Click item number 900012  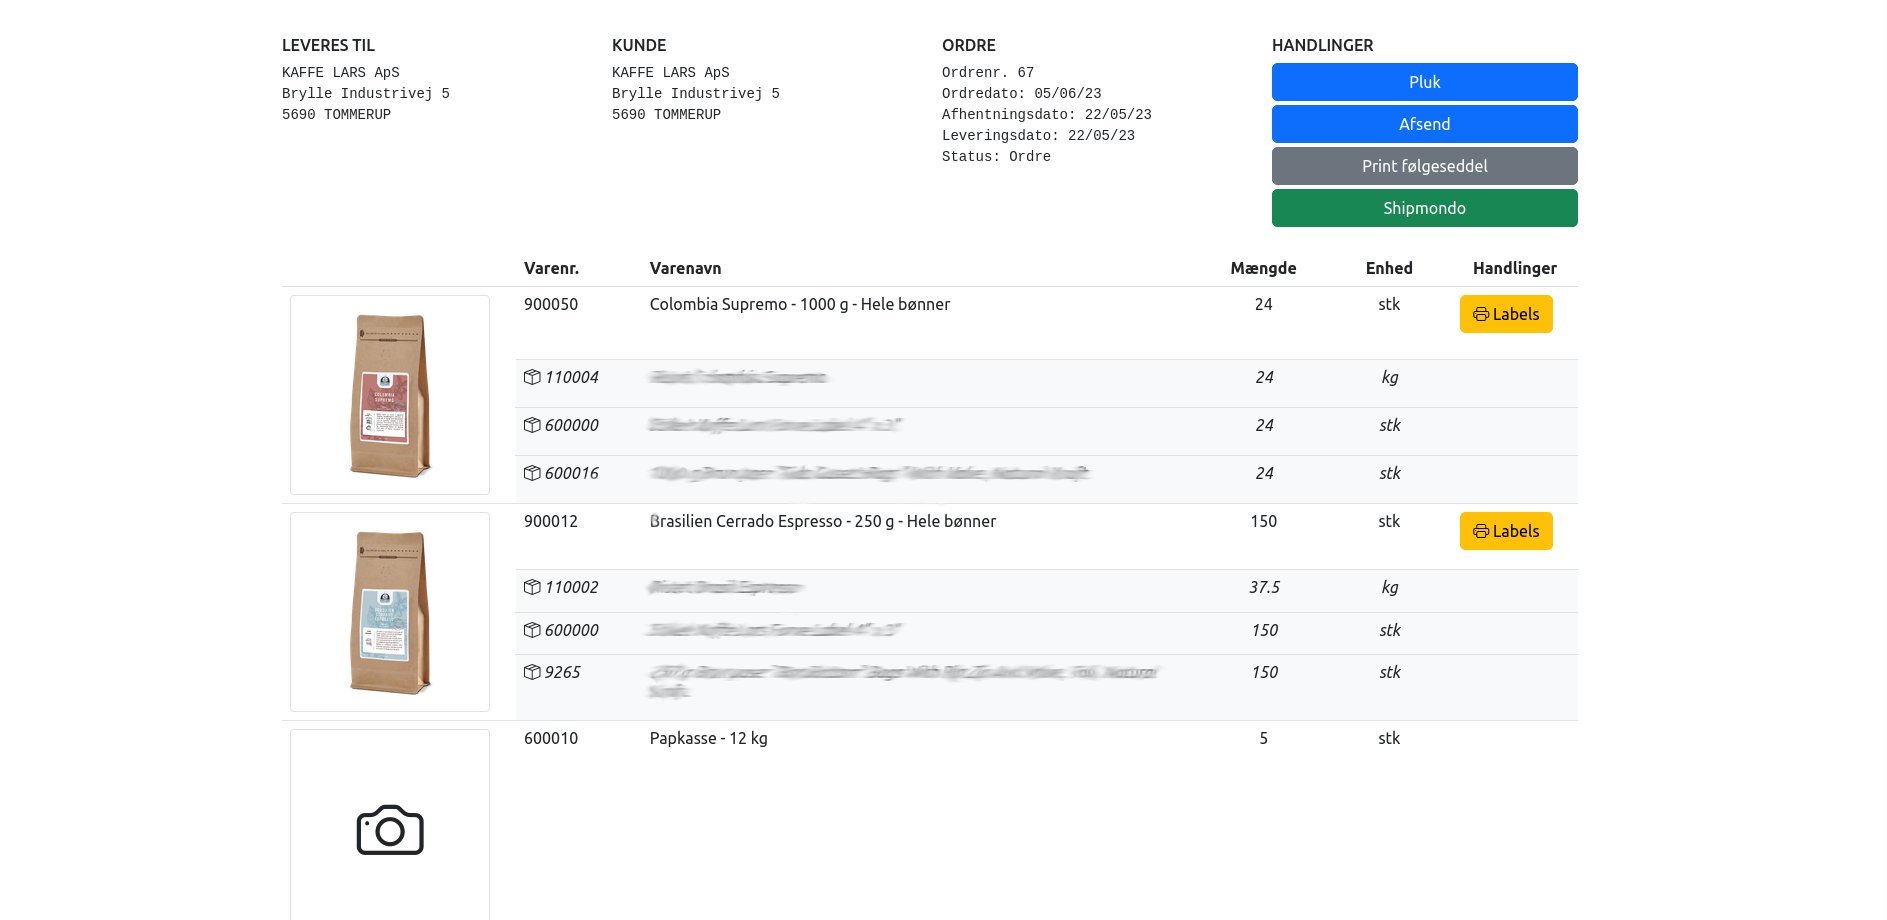[x=551, y=521]
